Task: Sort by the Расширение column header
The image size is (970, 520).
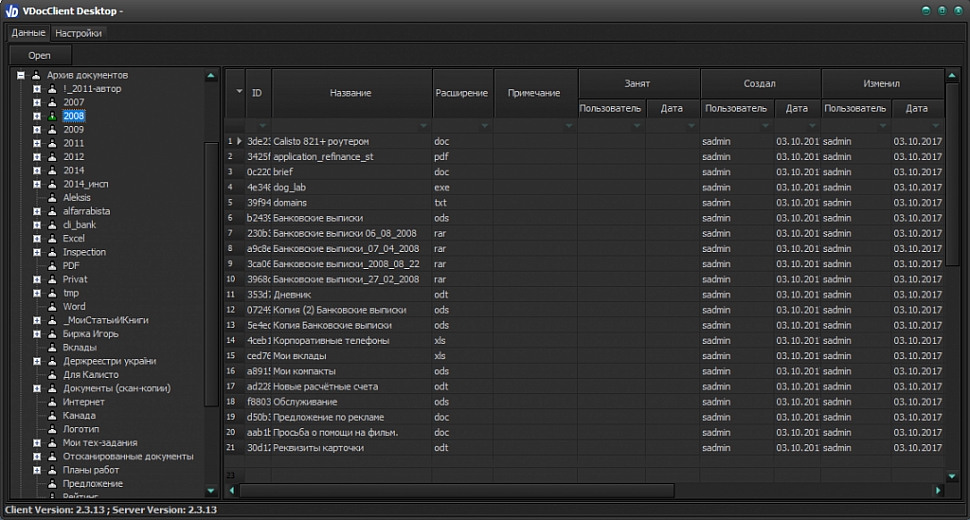Action: click(461, 93)
